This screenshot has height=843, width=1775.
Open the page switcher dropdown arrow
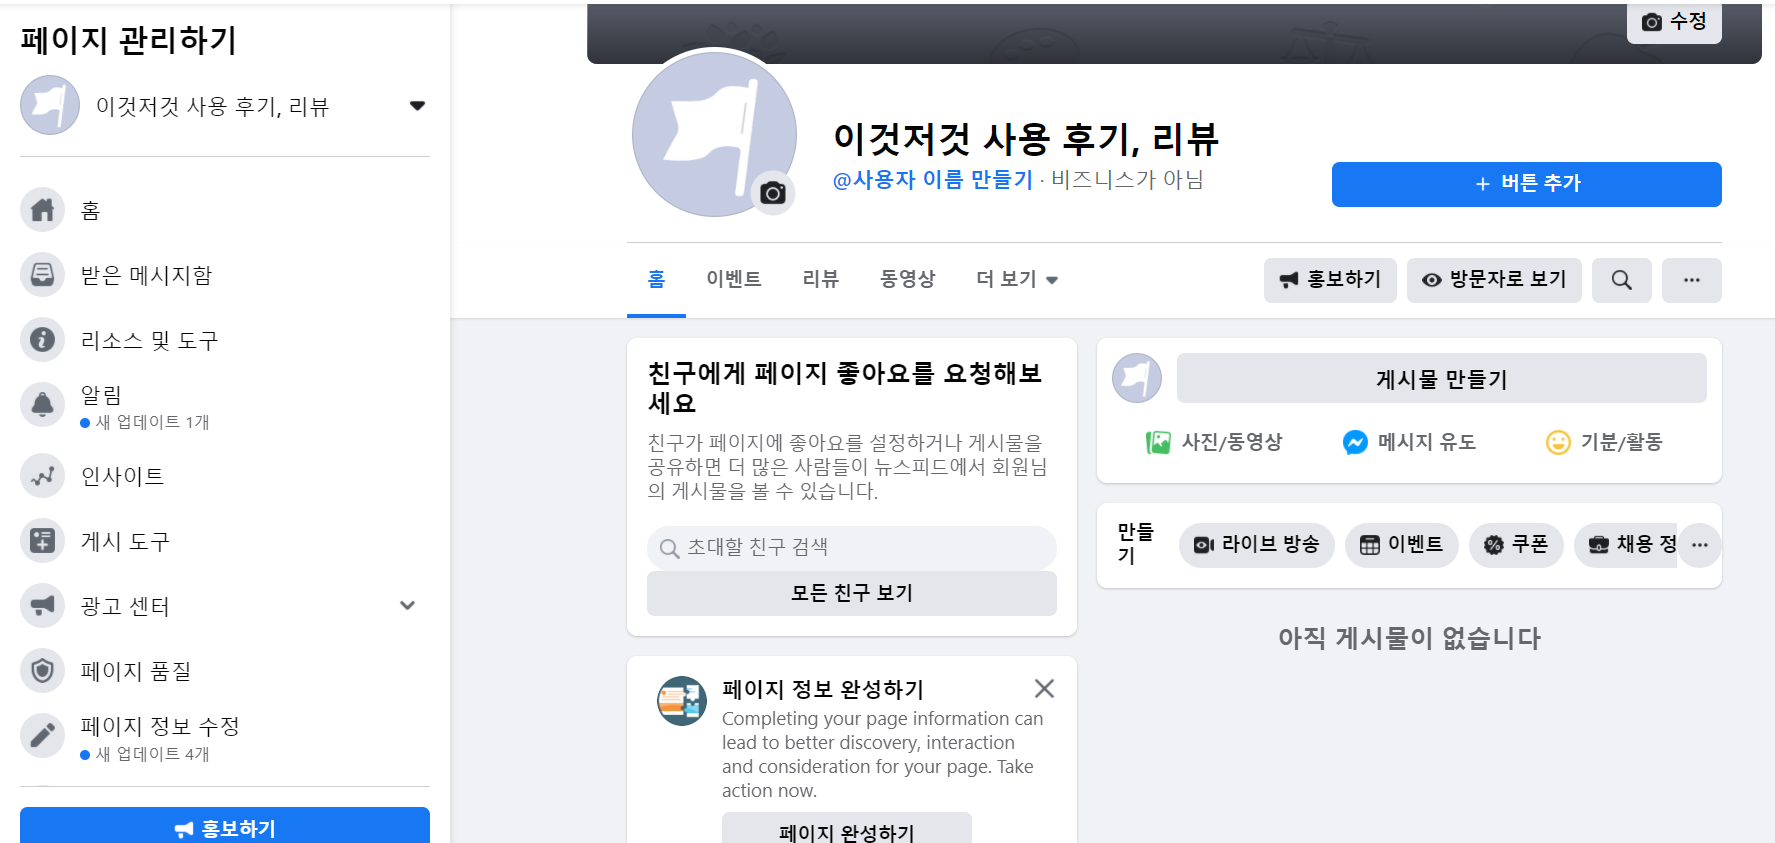(418, 106)
